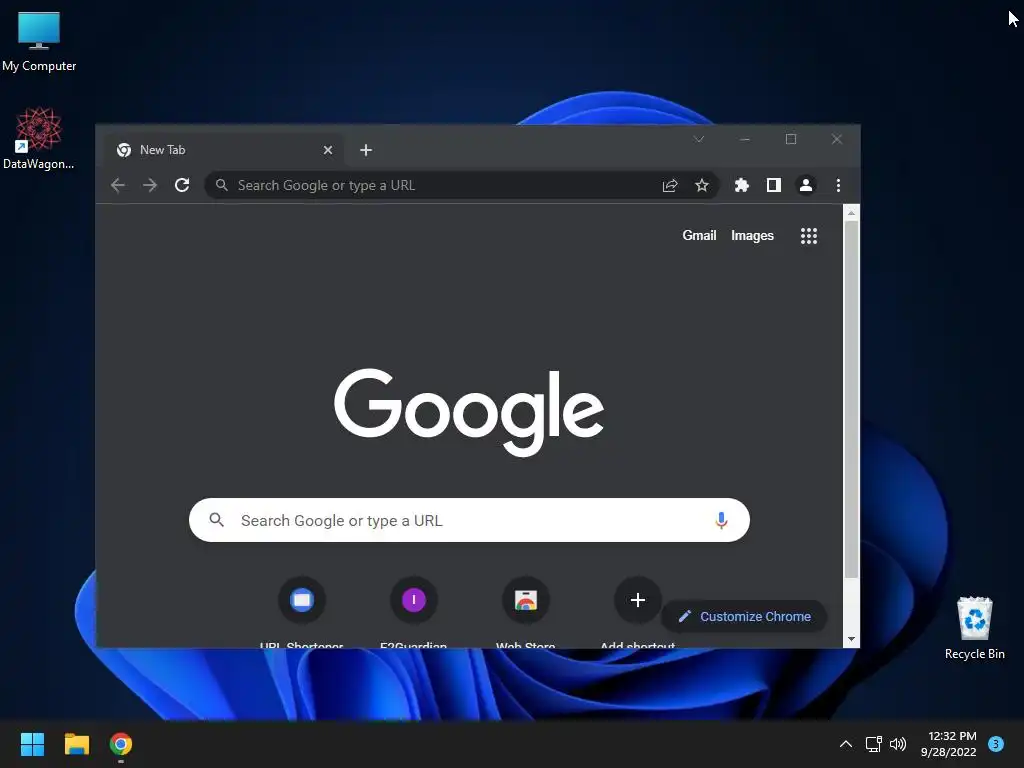Open the E2Guardian shortcut tile
Viewport: 1024px width, 768px height.
[413, 611]
